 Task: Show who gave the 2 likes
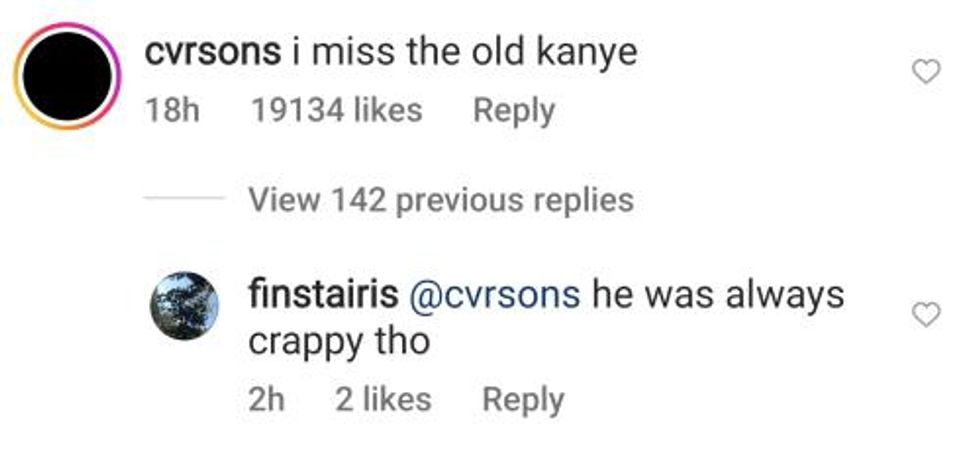click(x=383, y=400)
